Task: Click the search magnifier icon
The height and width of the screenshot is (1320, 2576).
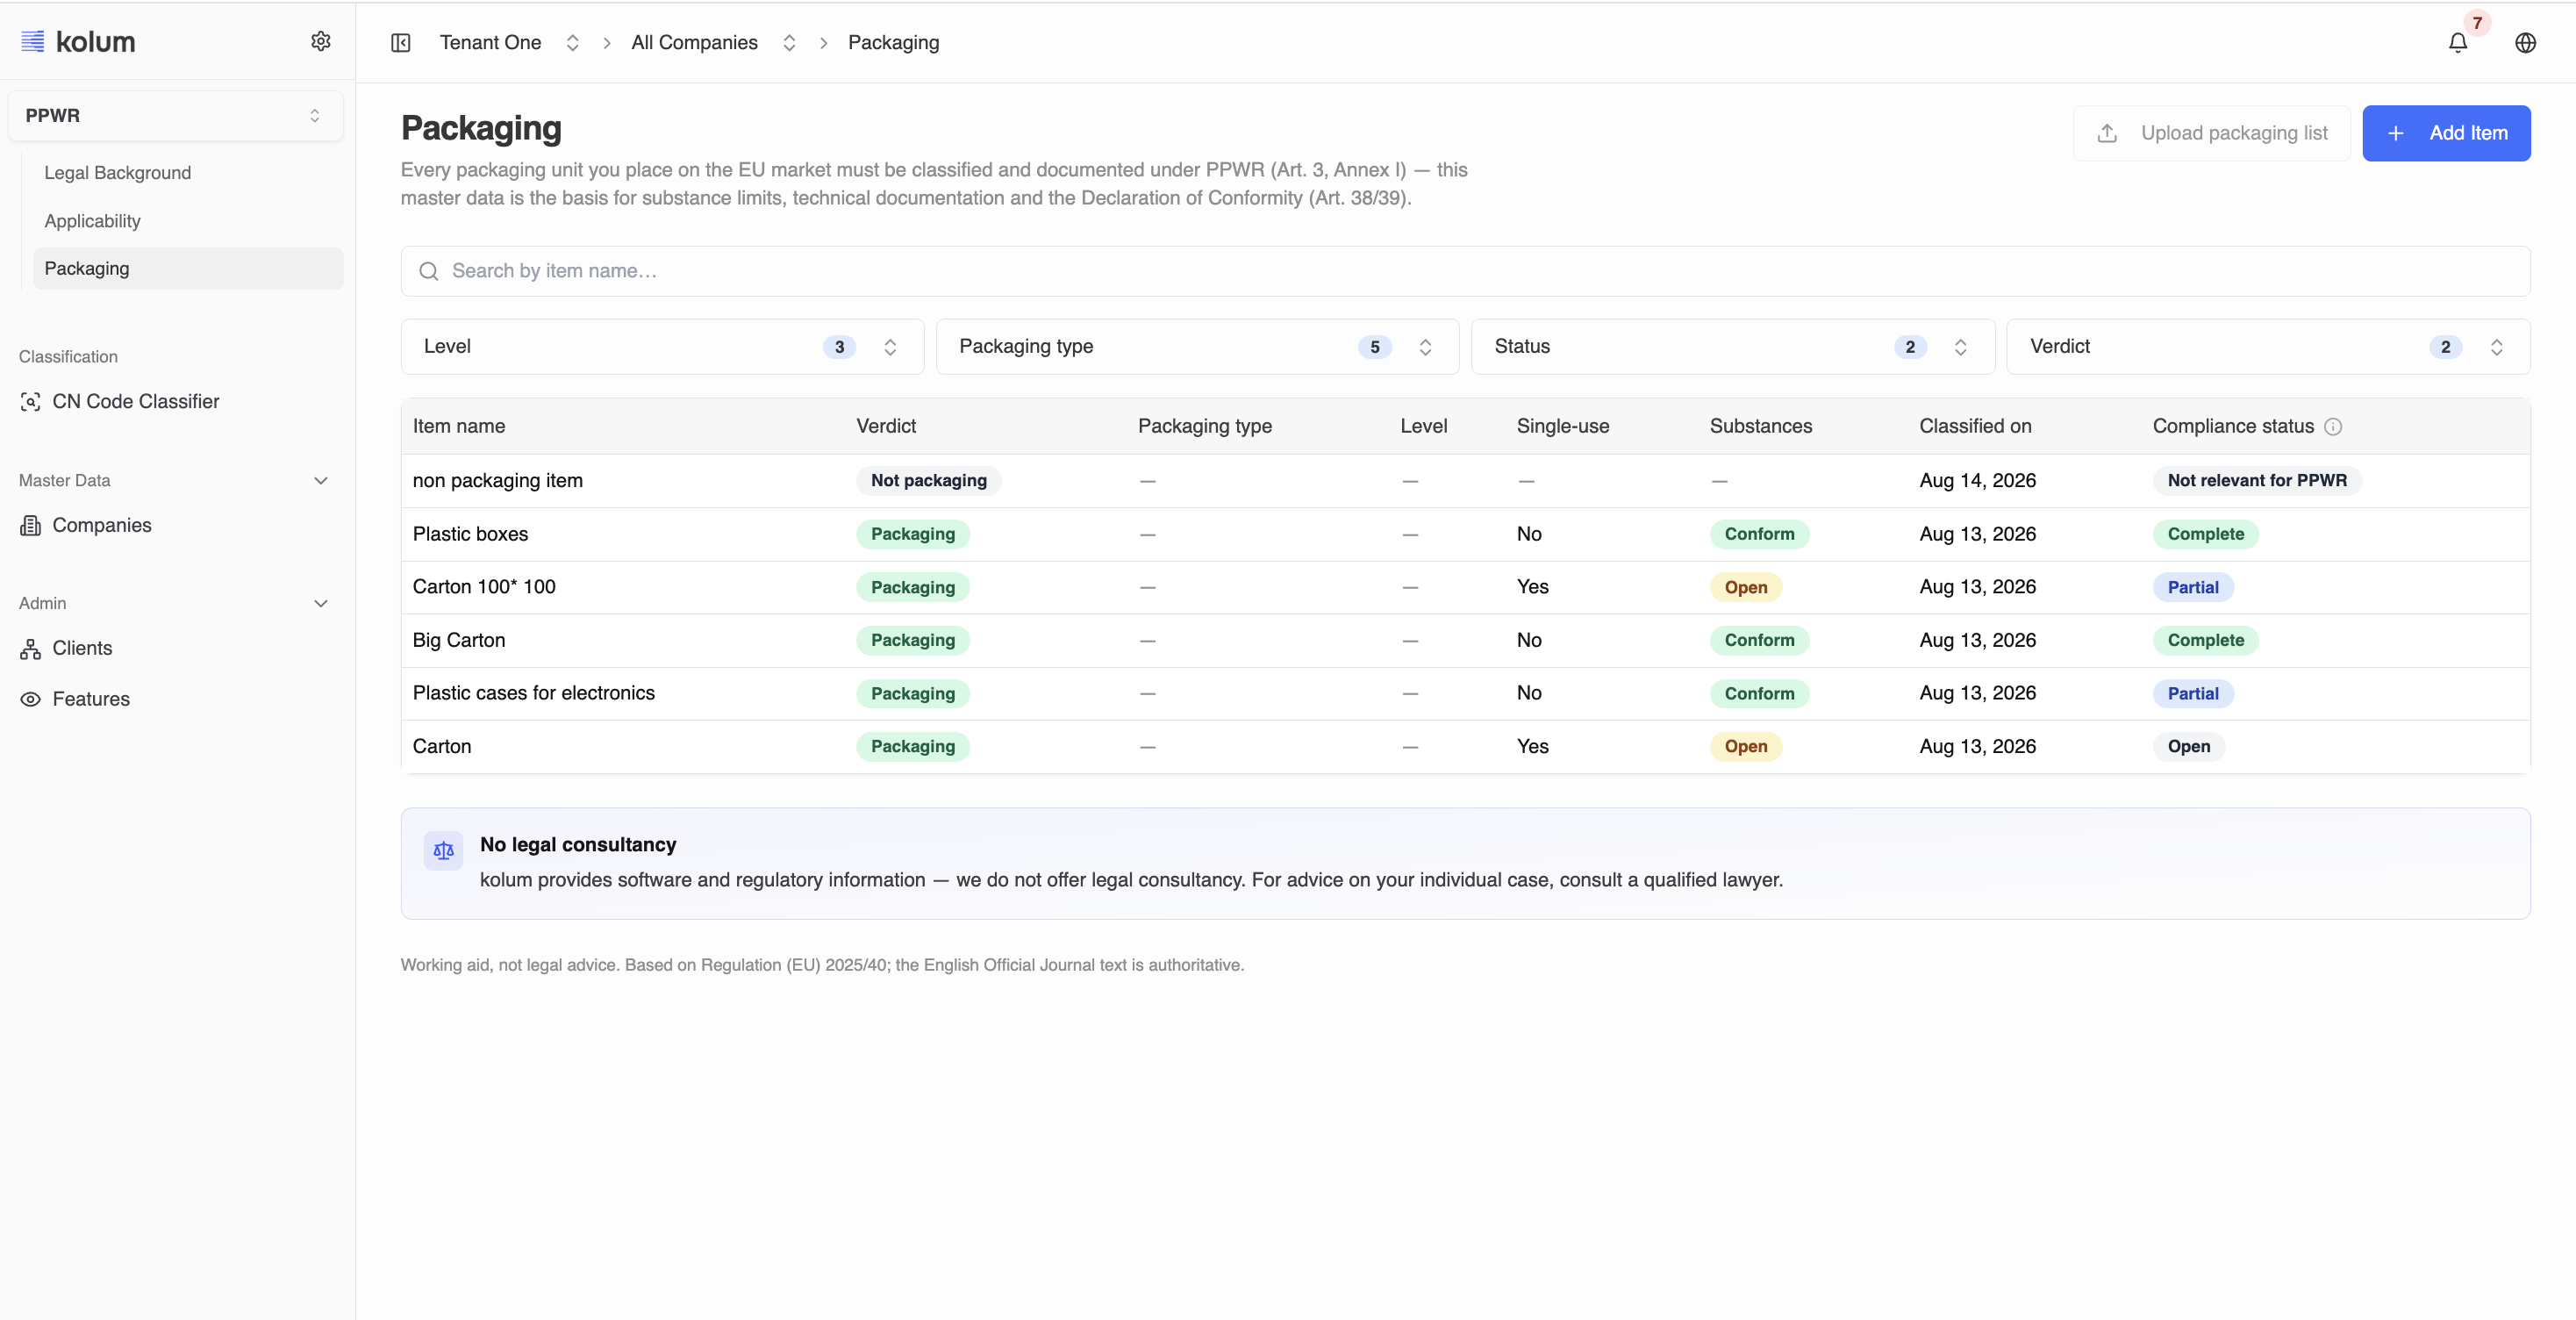Action: [x=429, y=271]
